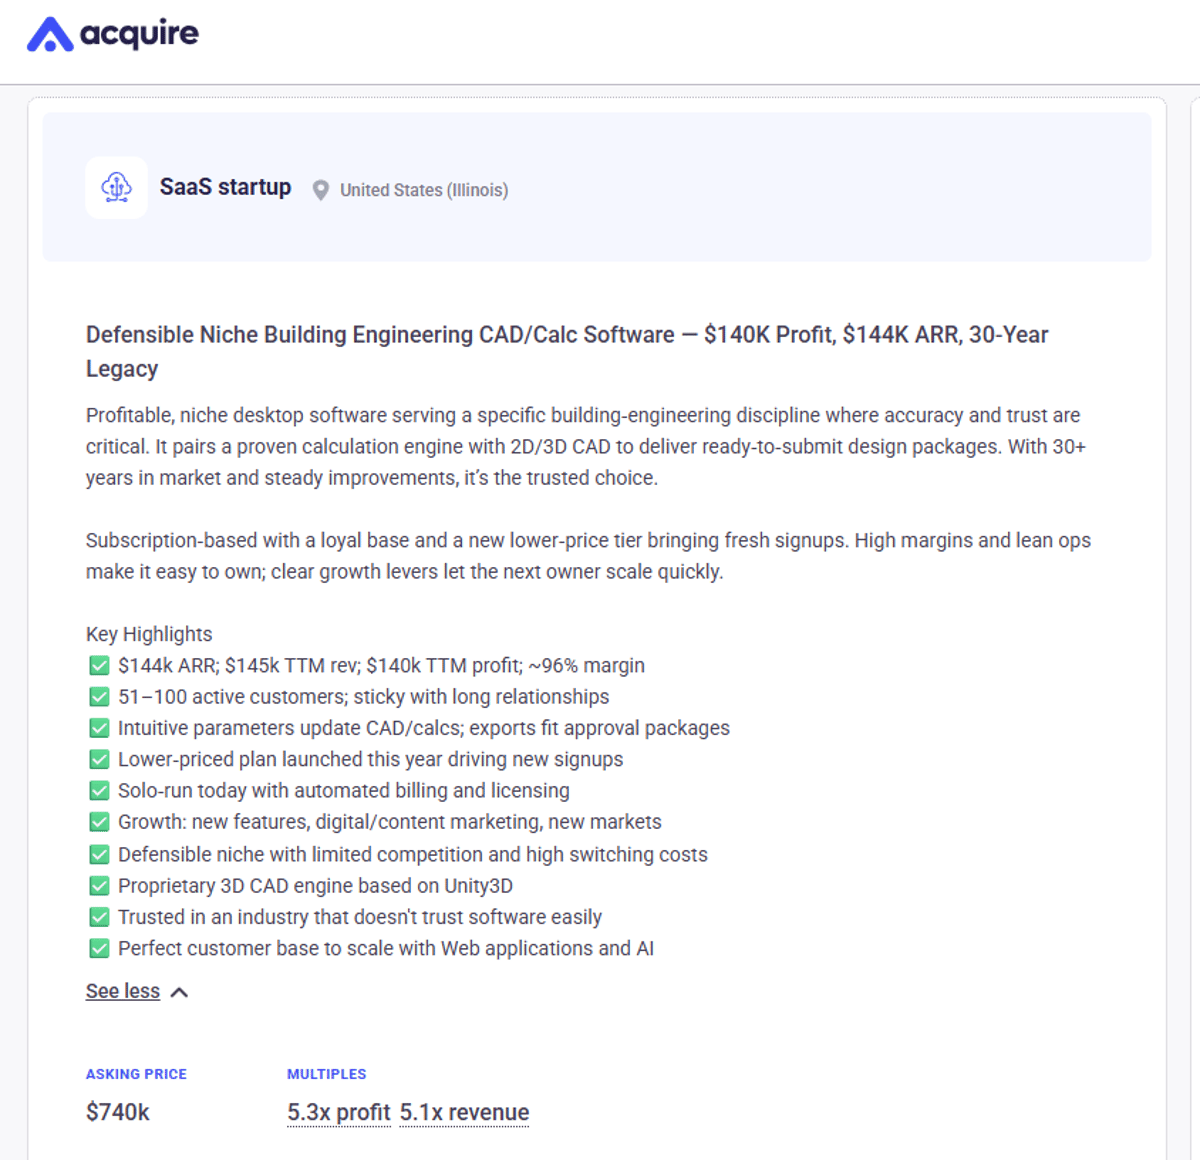Collapse the Key Highlights section via See less
This screenshot has height=1160, width=1200.
click(122, 991)
